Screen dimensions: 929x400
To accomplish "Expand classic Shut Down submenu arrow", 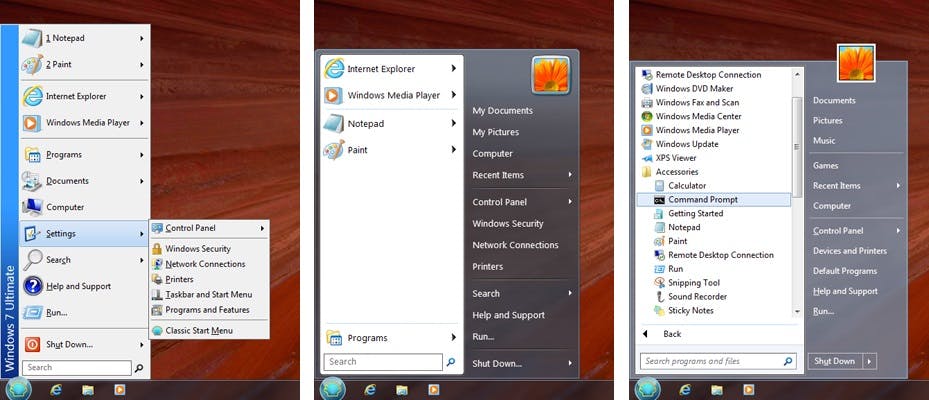I will coord(142,345).
